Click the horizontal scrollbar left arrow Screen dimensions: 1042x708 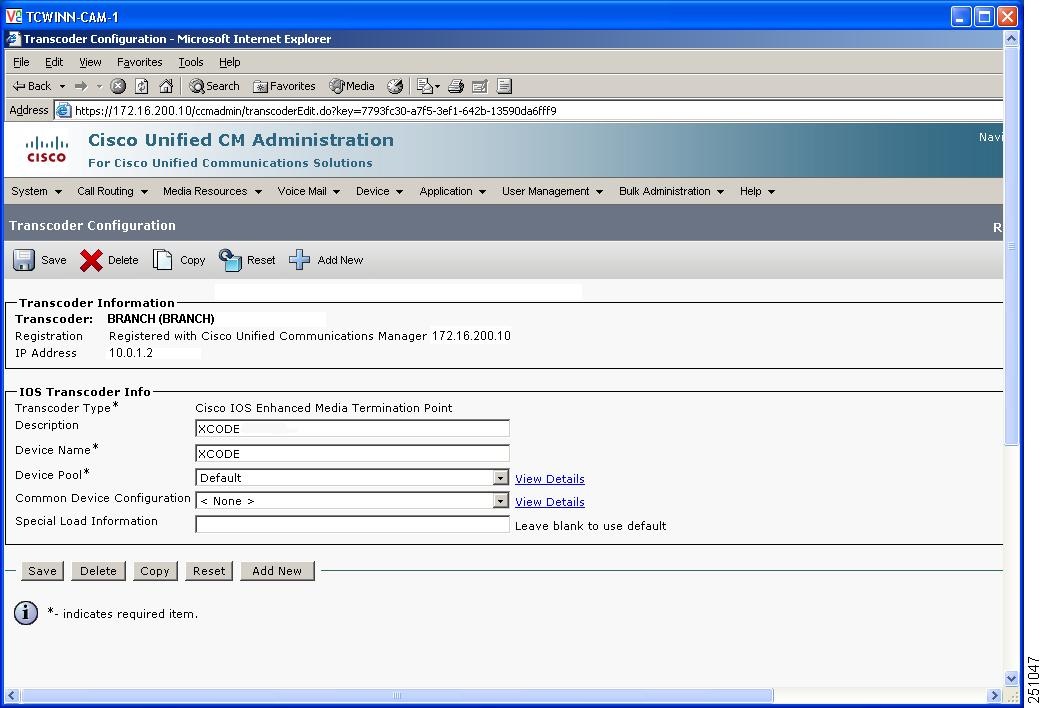pos(12,695)
